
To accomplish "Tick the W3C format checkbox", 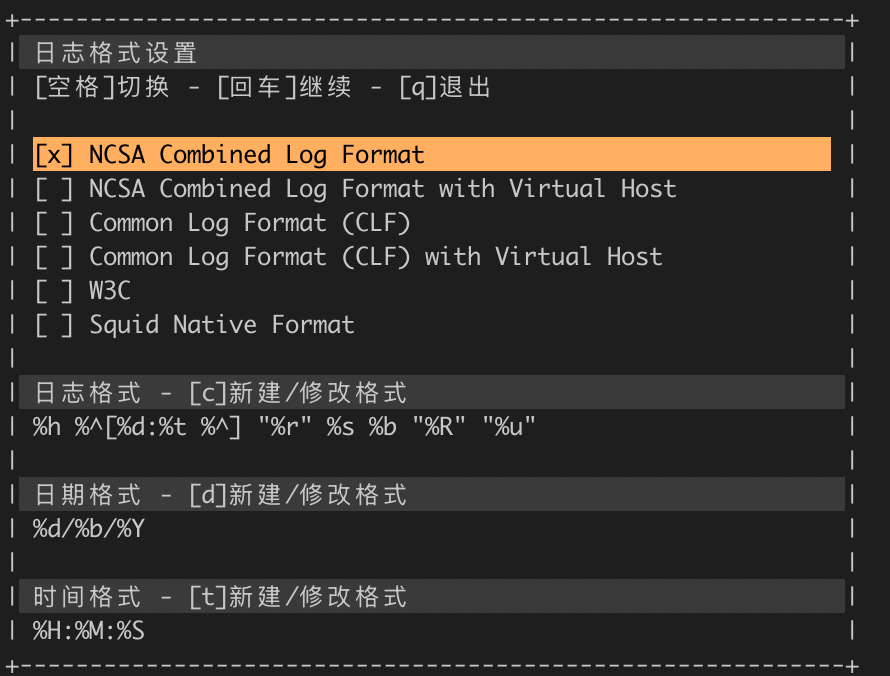I will [54, 291].
